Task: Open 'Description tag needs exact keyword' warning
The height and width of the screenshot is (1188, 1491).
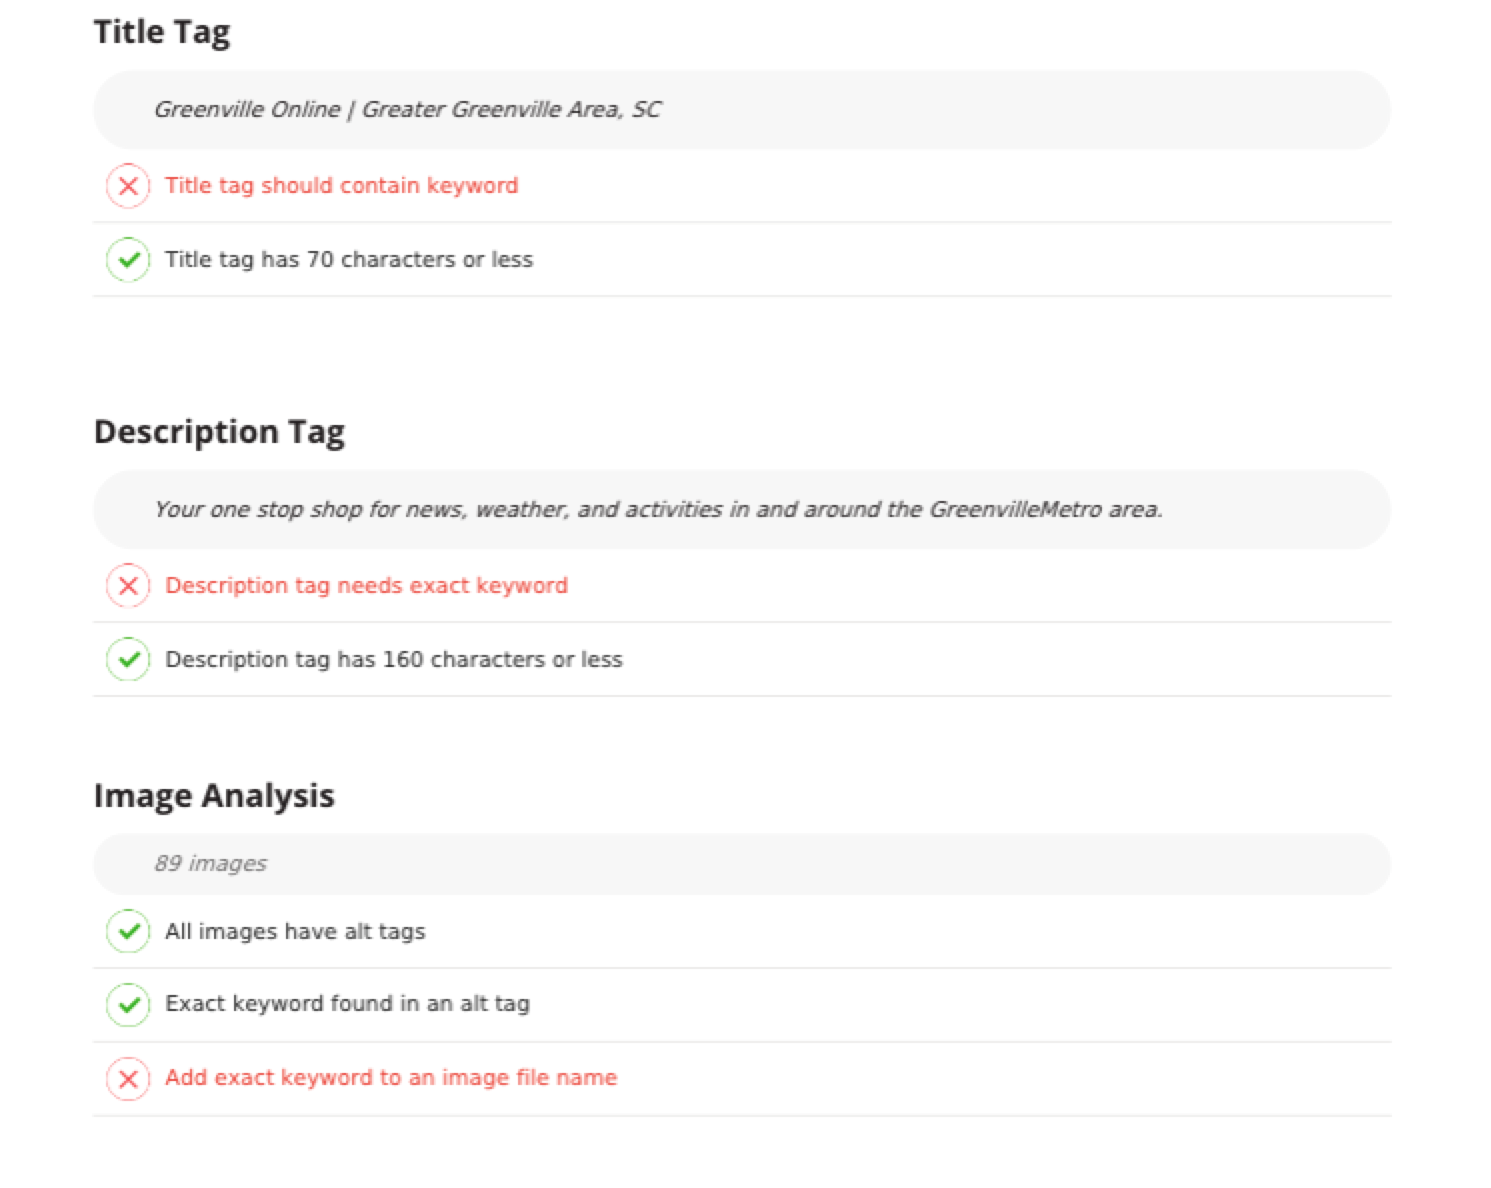Action: point(366,586)
